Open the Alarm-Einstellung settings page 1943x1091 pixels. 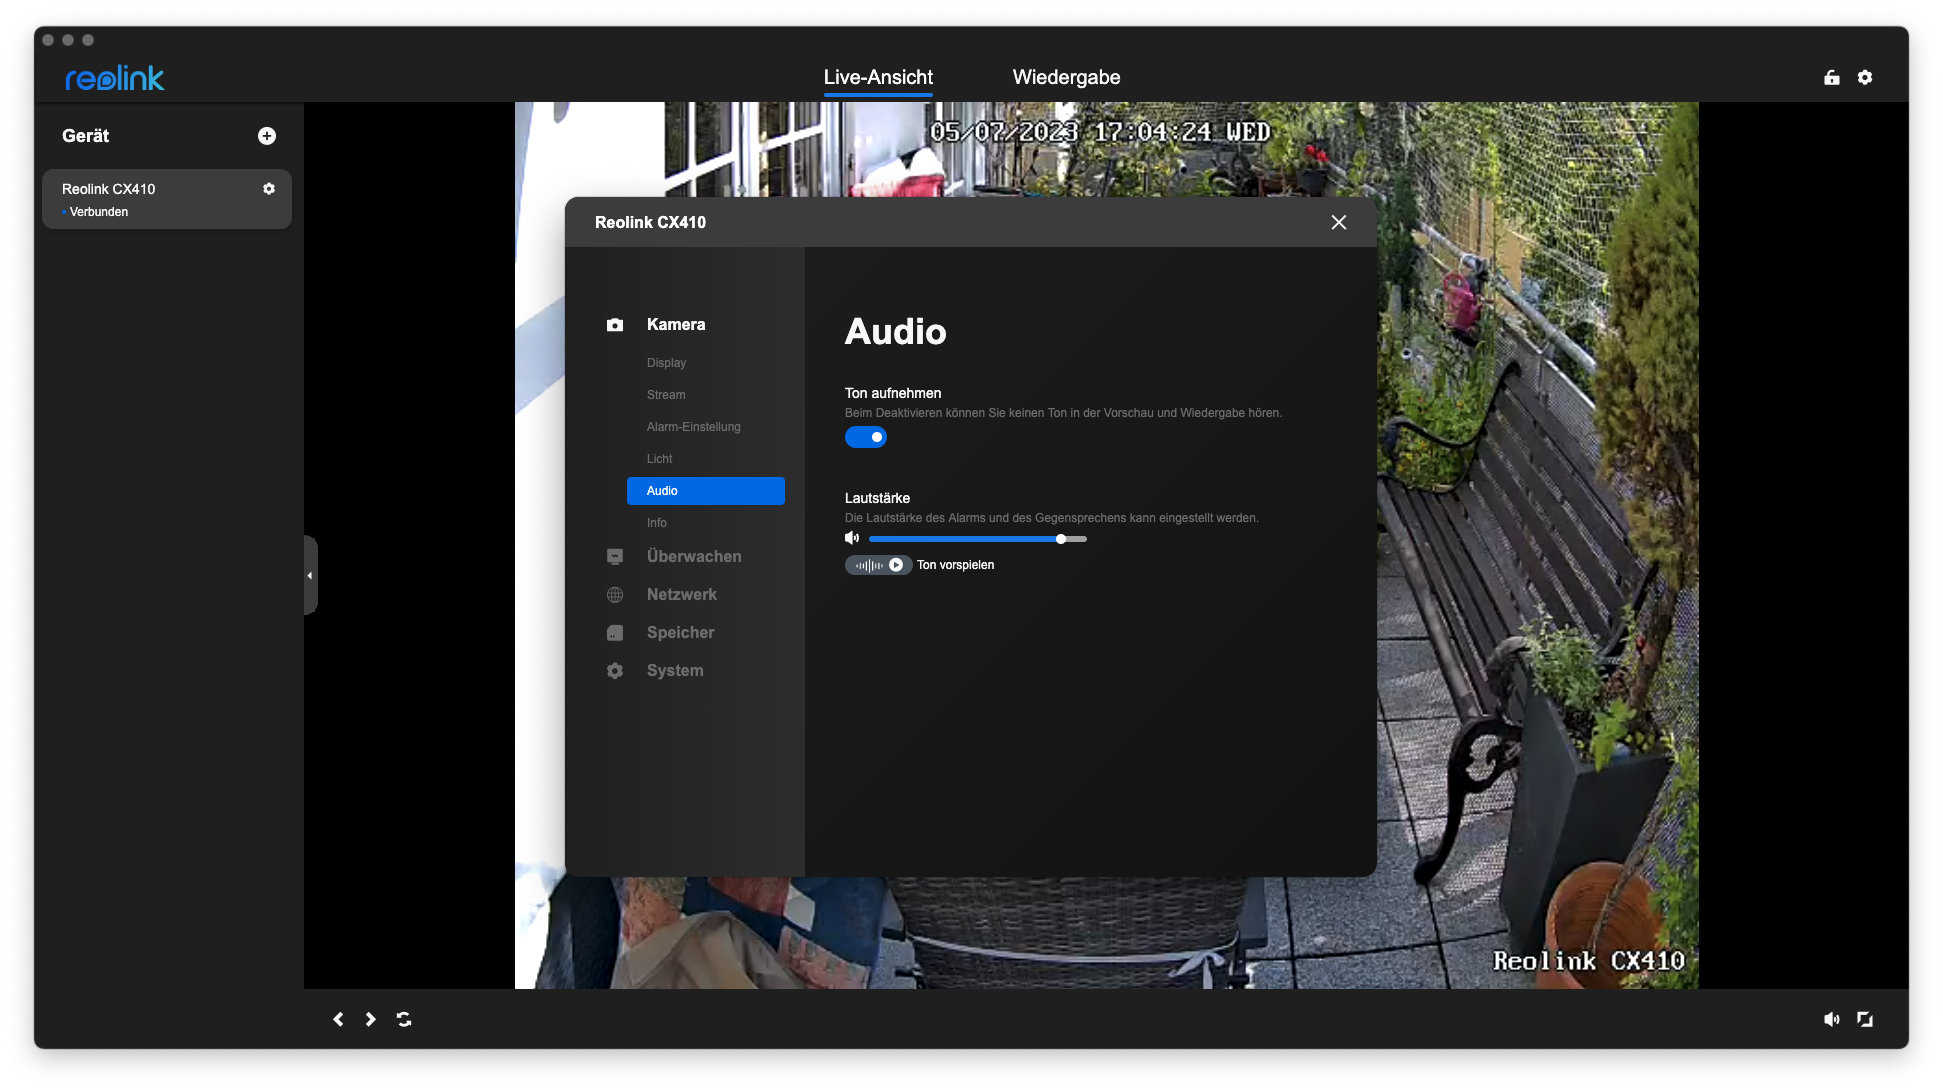[x=693, y=427]
